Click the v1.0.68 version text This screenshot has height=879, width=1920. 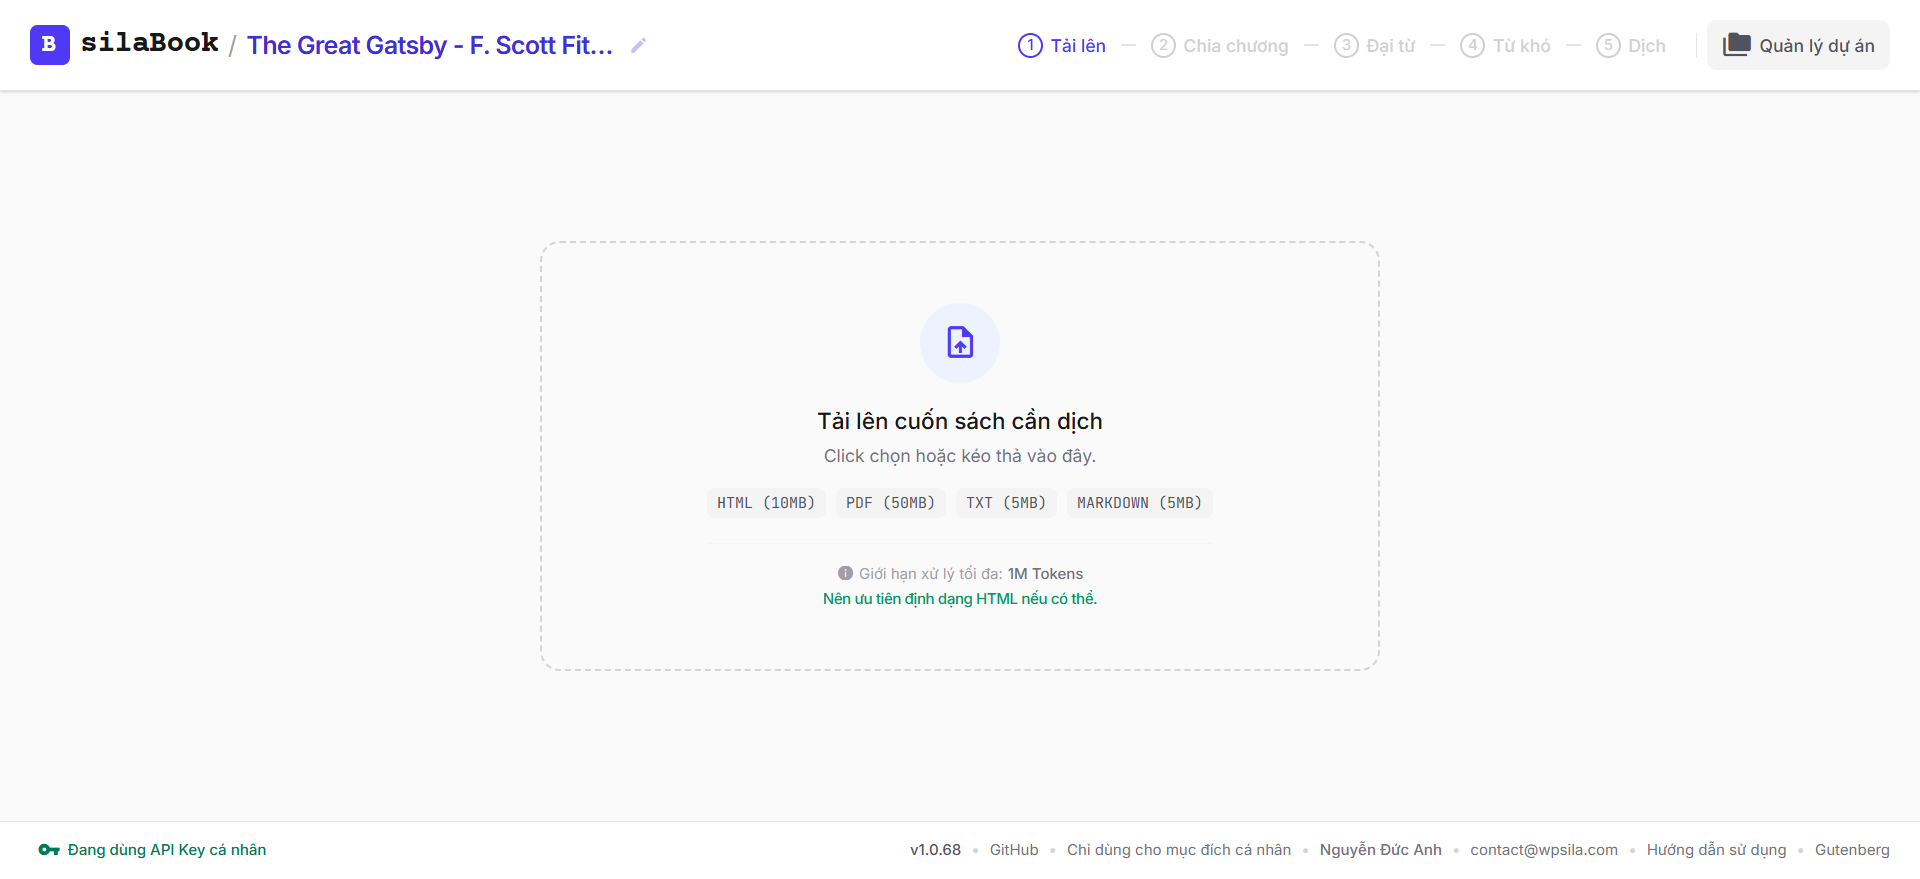coord(935,850)
